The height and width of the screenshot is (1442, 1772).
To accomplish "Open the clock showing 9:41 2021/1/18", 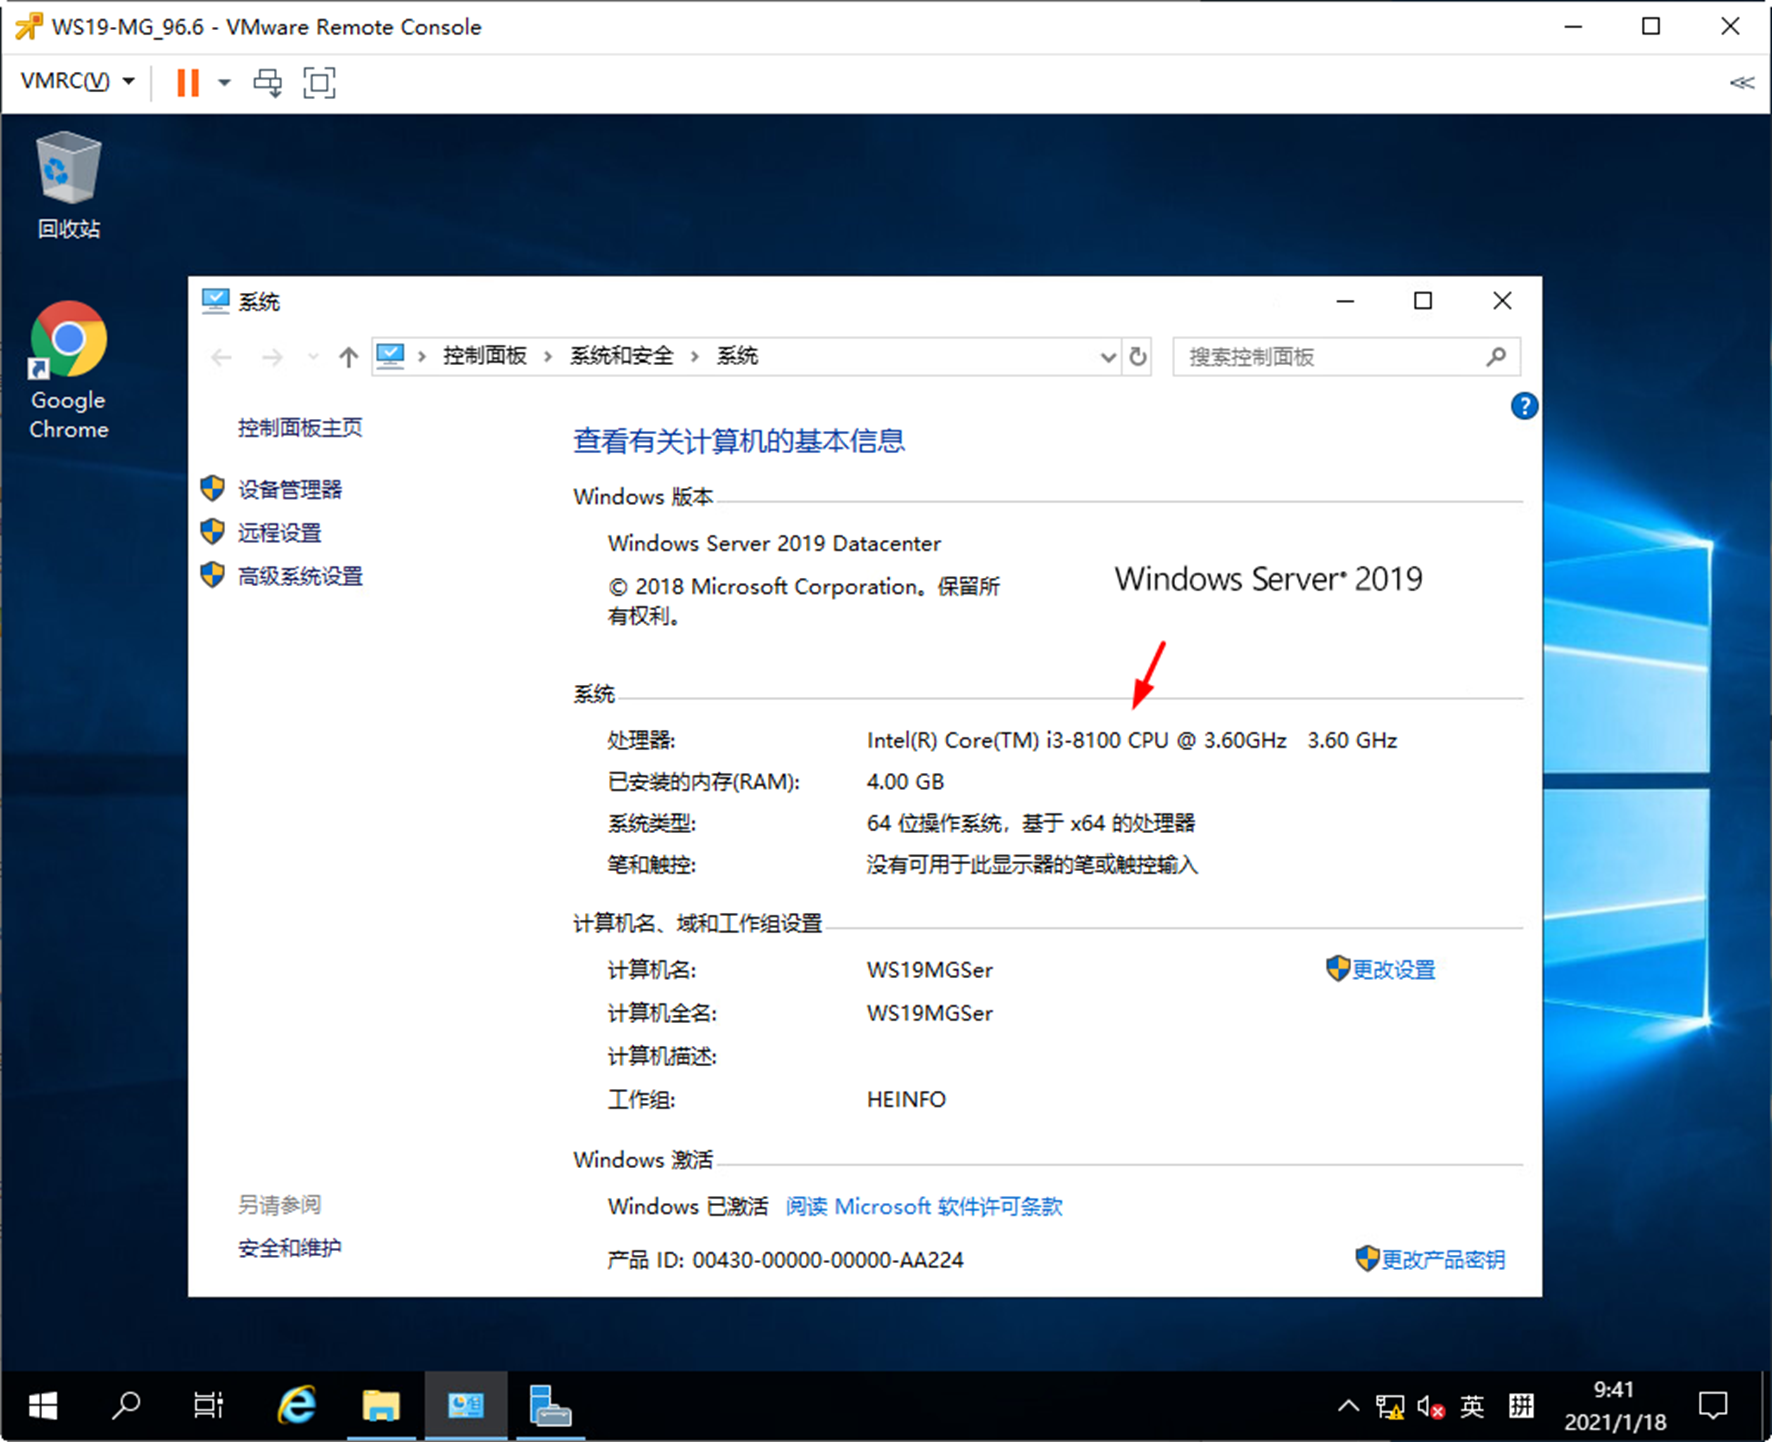I will click(1615, 1406).
